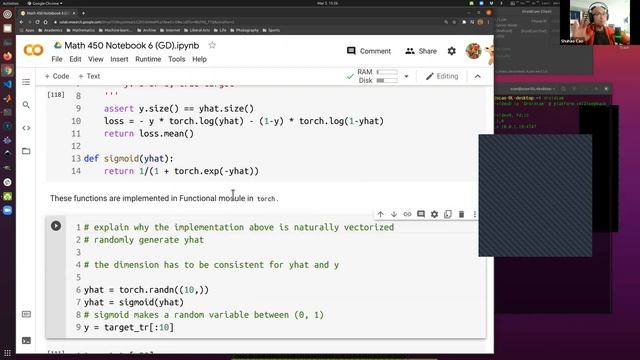The height and width of the screenshot is (360, 640).
Task: Open the Activities overview
Action: tap(10, 3)
